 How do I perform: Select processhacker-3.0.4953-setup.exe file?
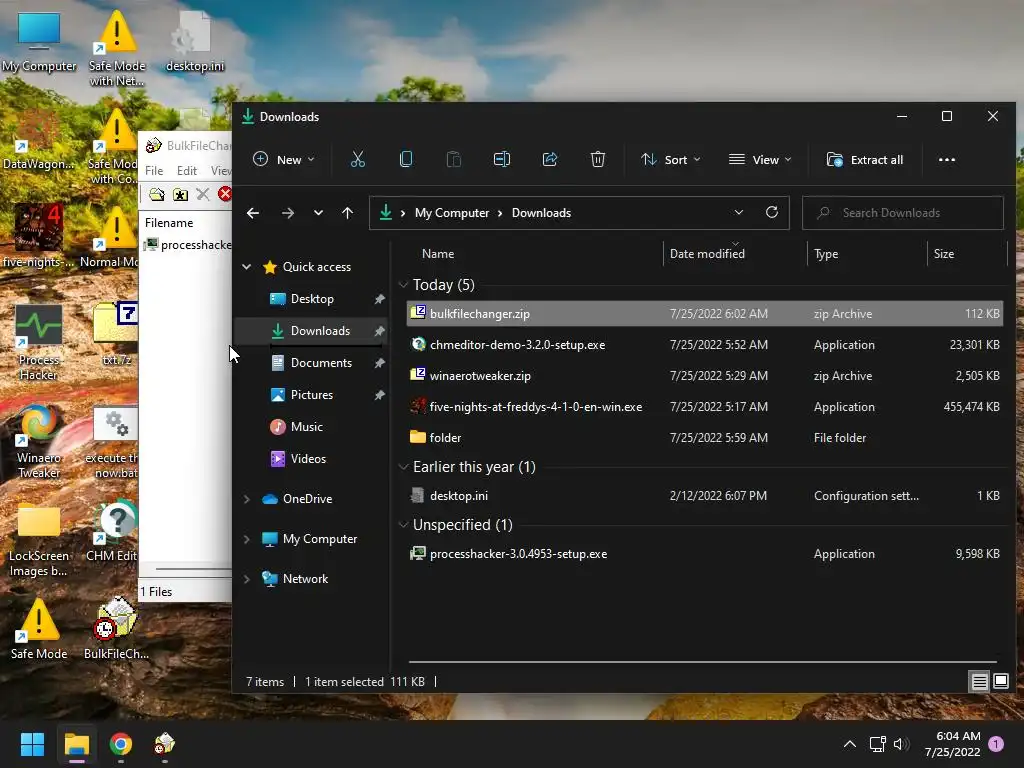click(705, 553)
